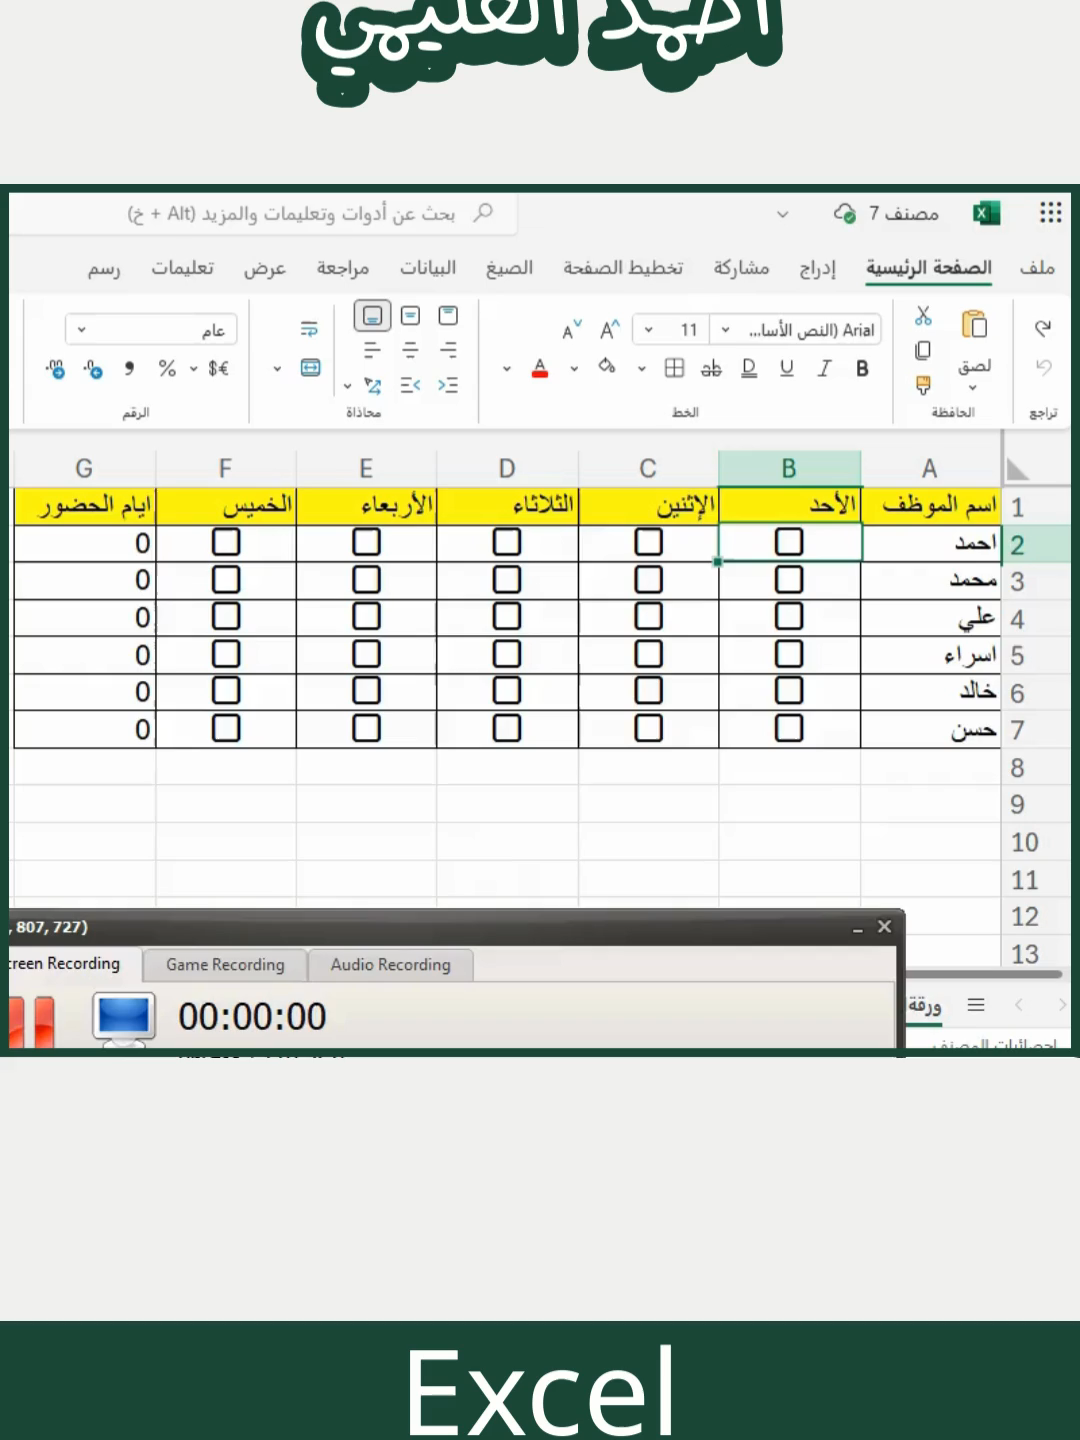Click the Decrease Decimal icon
Image resolution: width=1080 pixels, height=1440 pixels.
(56, 369)
